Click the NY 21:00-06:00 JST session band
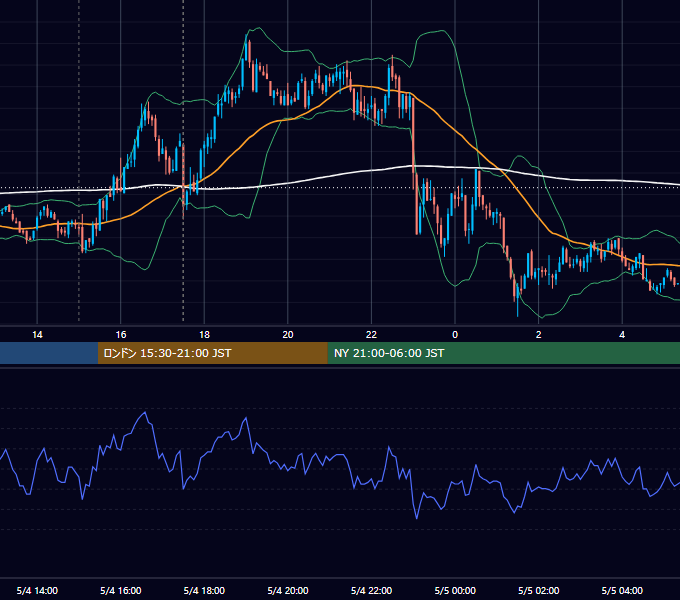Screen dimensions: 680x600 coord(503,353)
